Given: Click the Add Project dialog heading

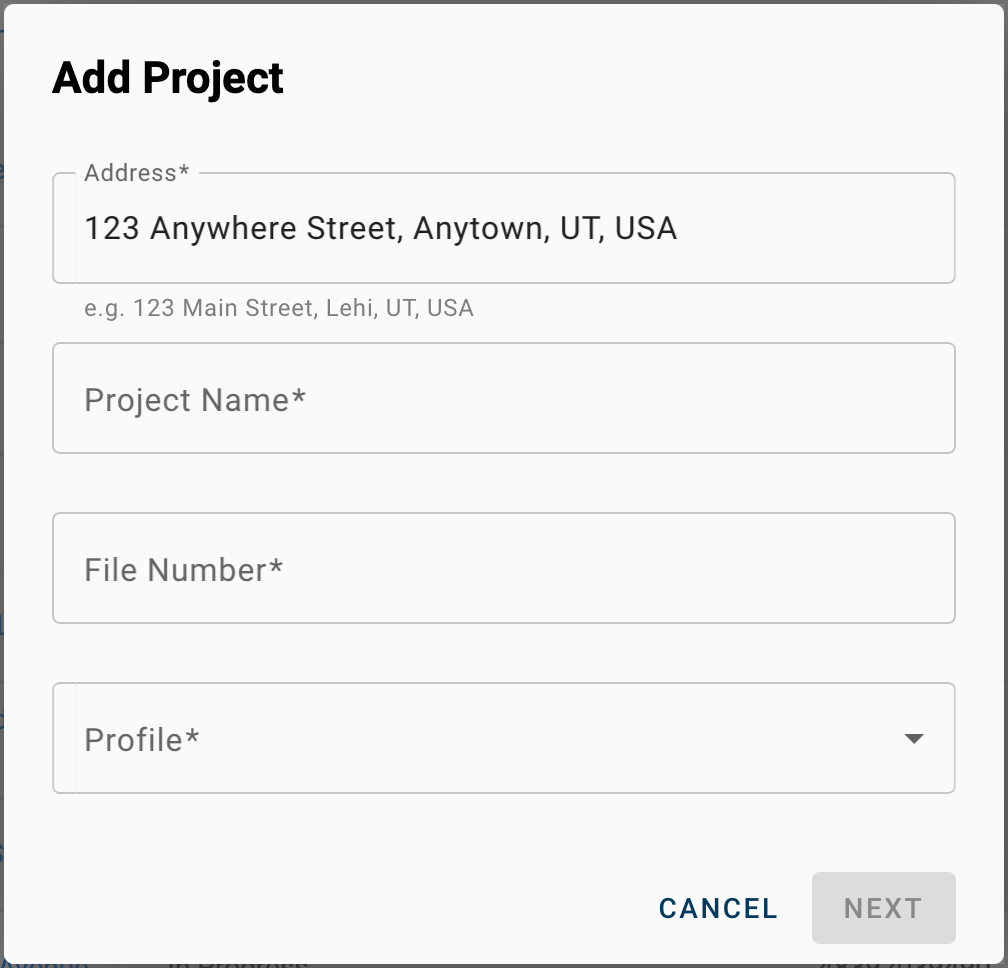Looking at the screenshot, I should [x=168, y=78].
